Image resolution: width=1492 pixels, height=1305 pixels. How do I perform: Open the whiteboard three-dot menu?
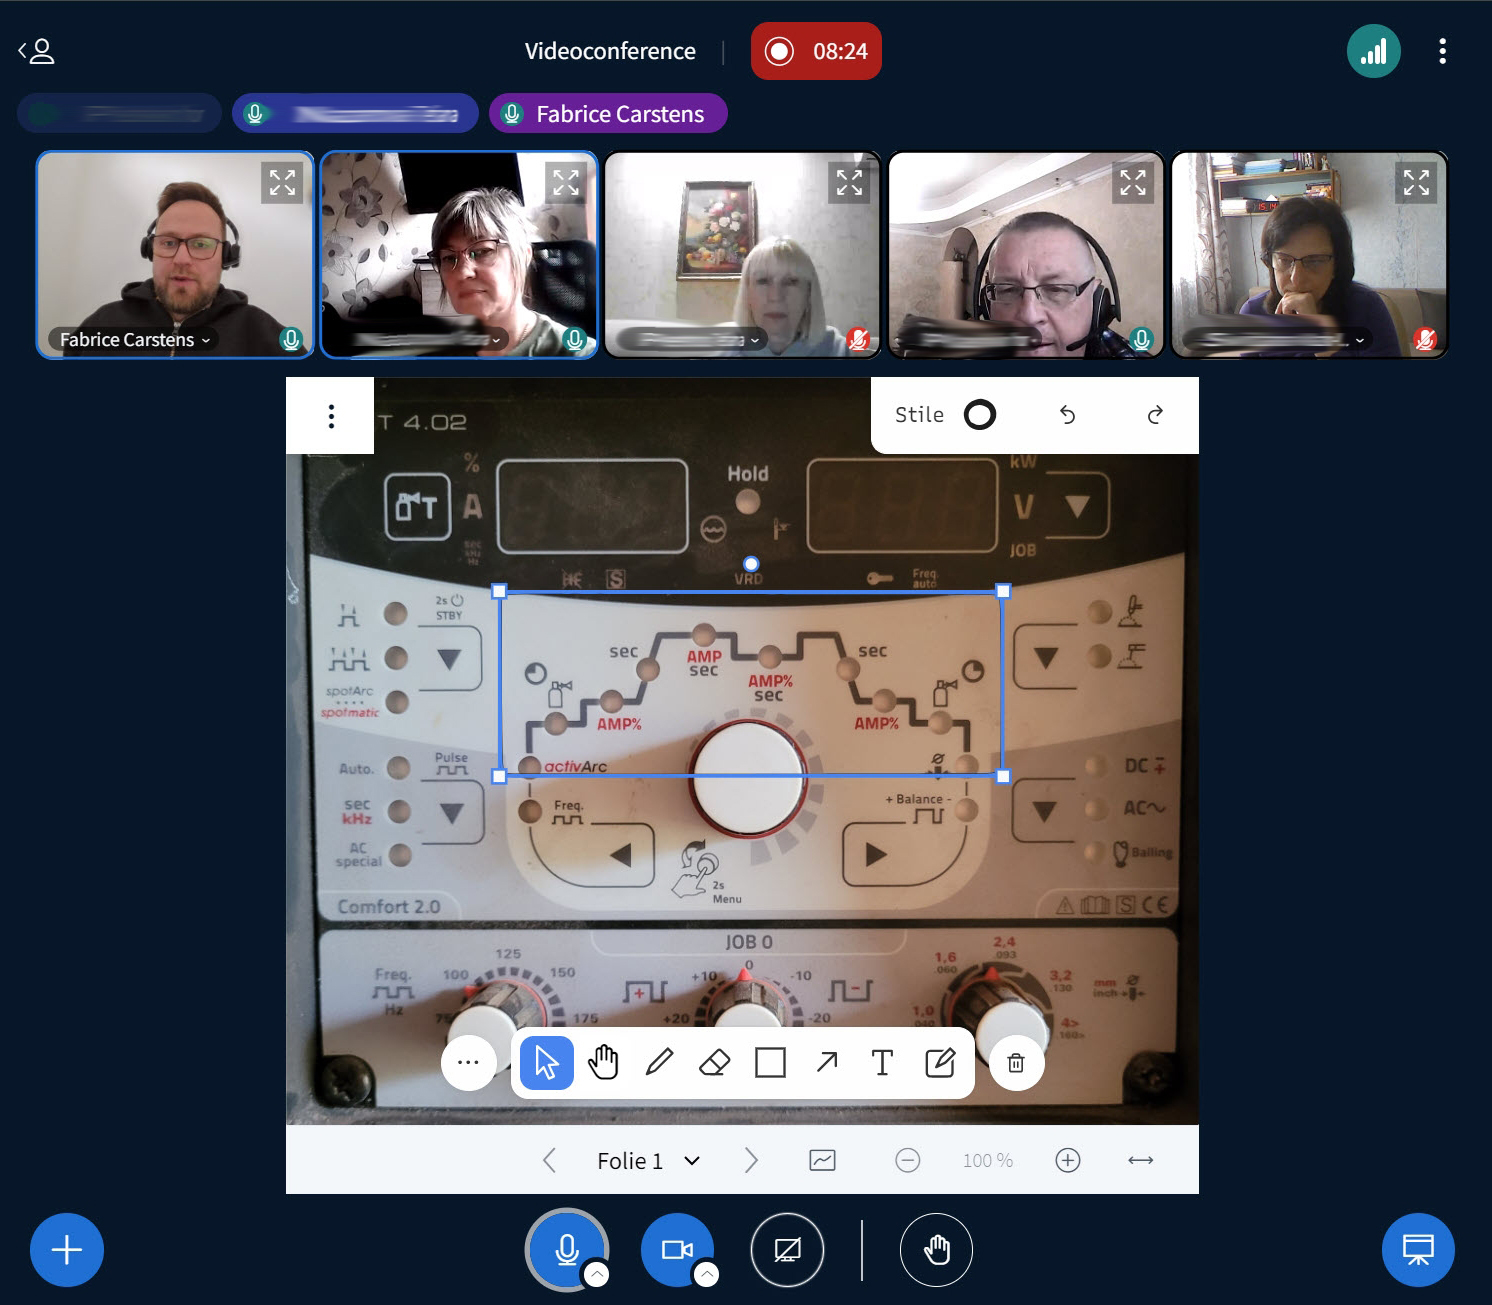[331, 416]
